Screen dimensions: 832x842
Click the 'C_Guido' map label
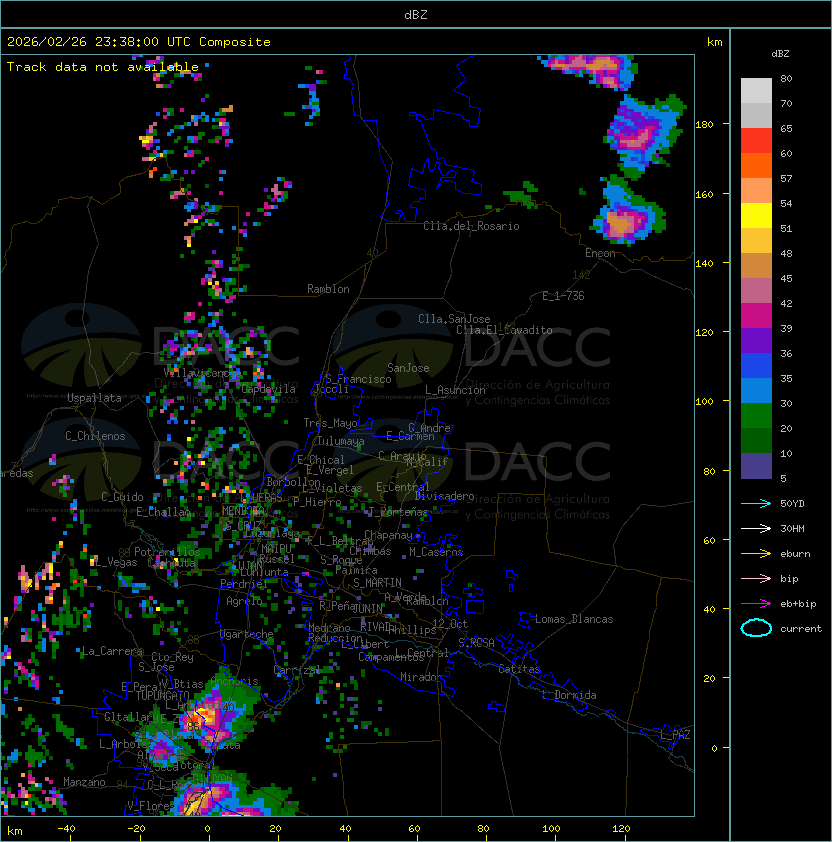(122, 497)
